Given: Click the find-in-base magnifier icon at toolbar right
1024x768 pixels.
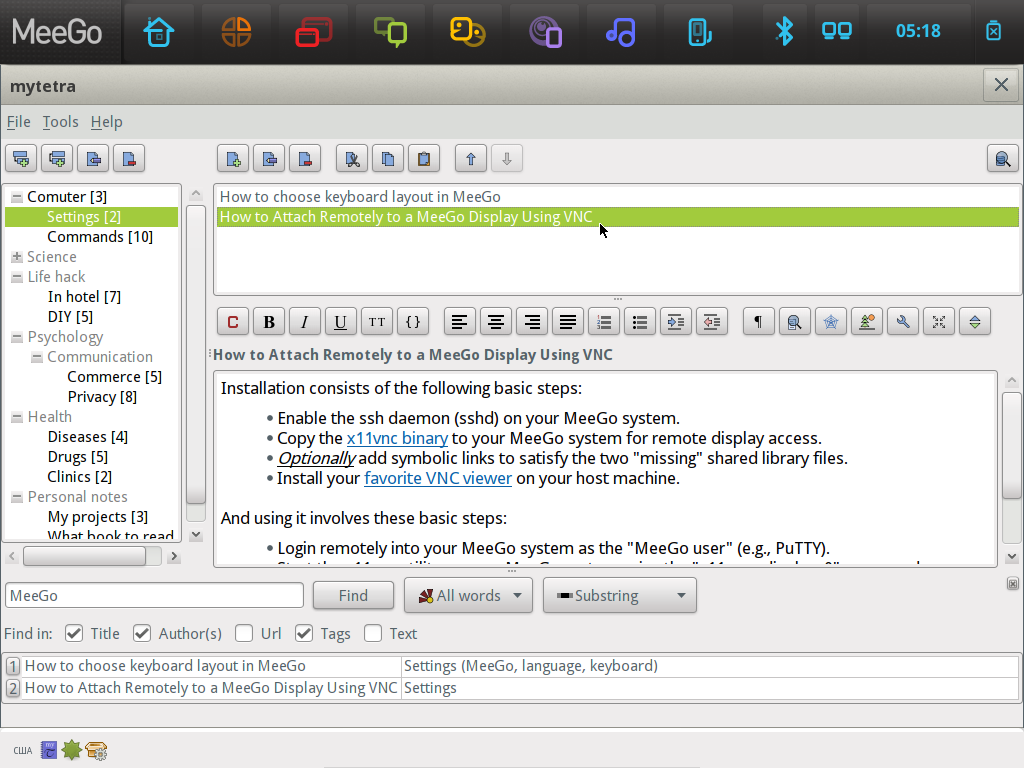Looking at the screenshot, I should point(1002,159).
